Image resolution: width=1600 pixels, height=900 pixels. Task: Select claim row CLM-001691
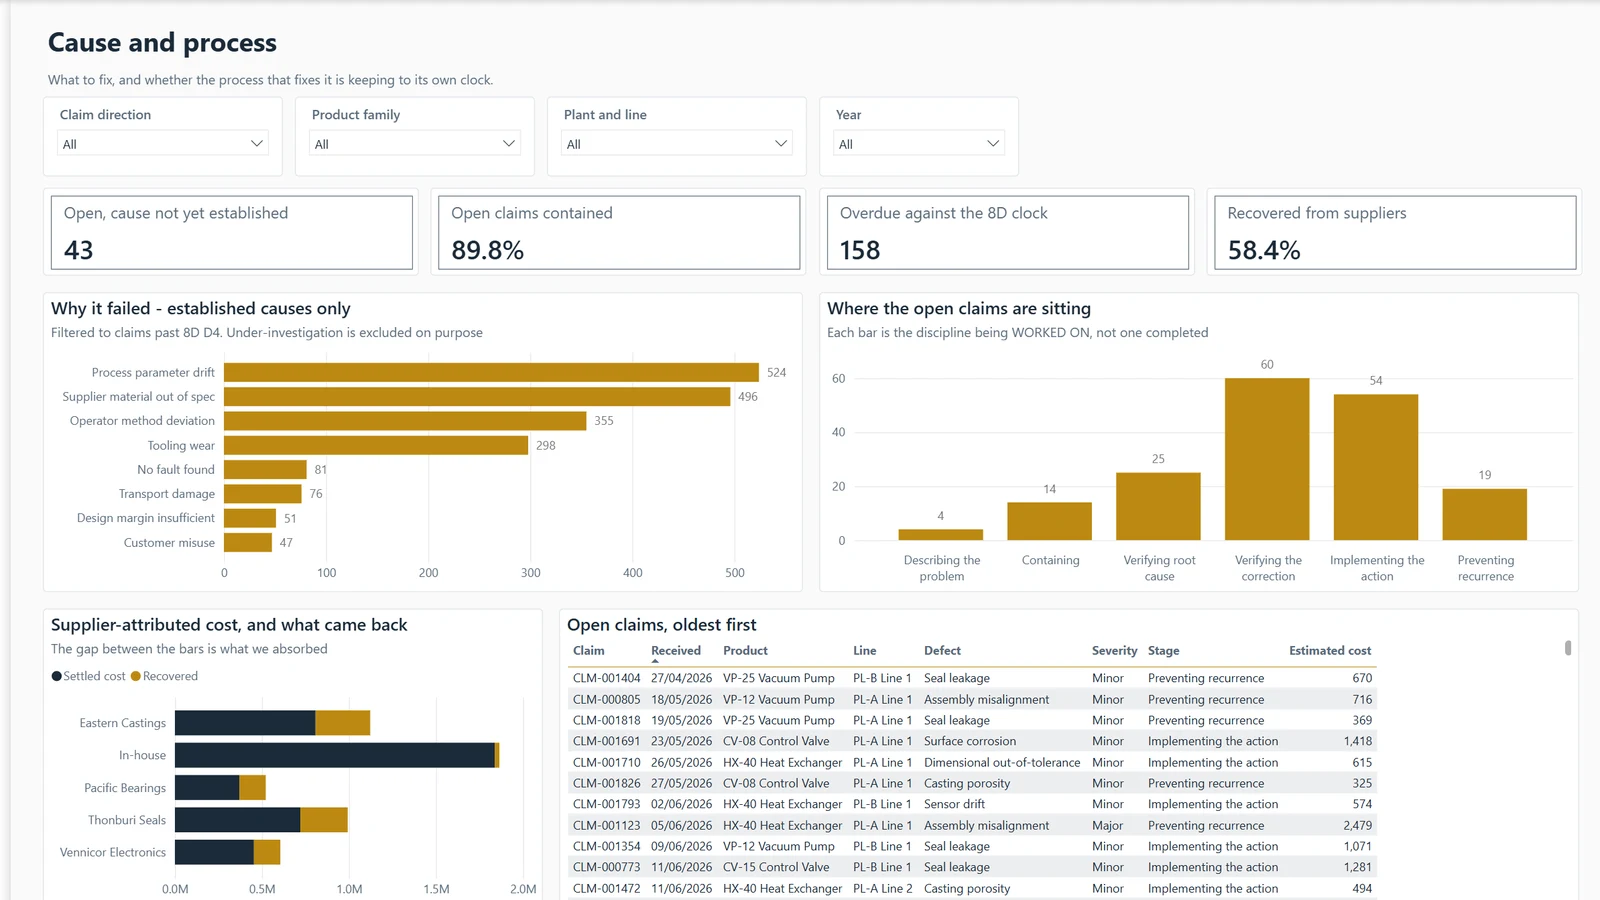(x=972, y=742)
